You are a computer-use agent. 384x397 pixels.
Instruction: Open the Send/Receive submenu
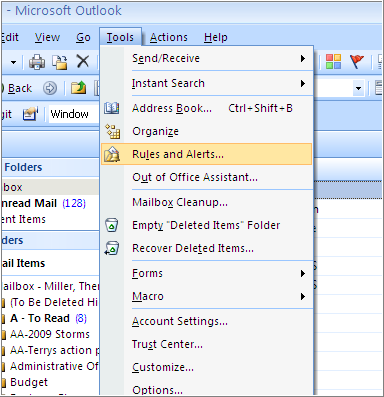click(x=206, y=58)
